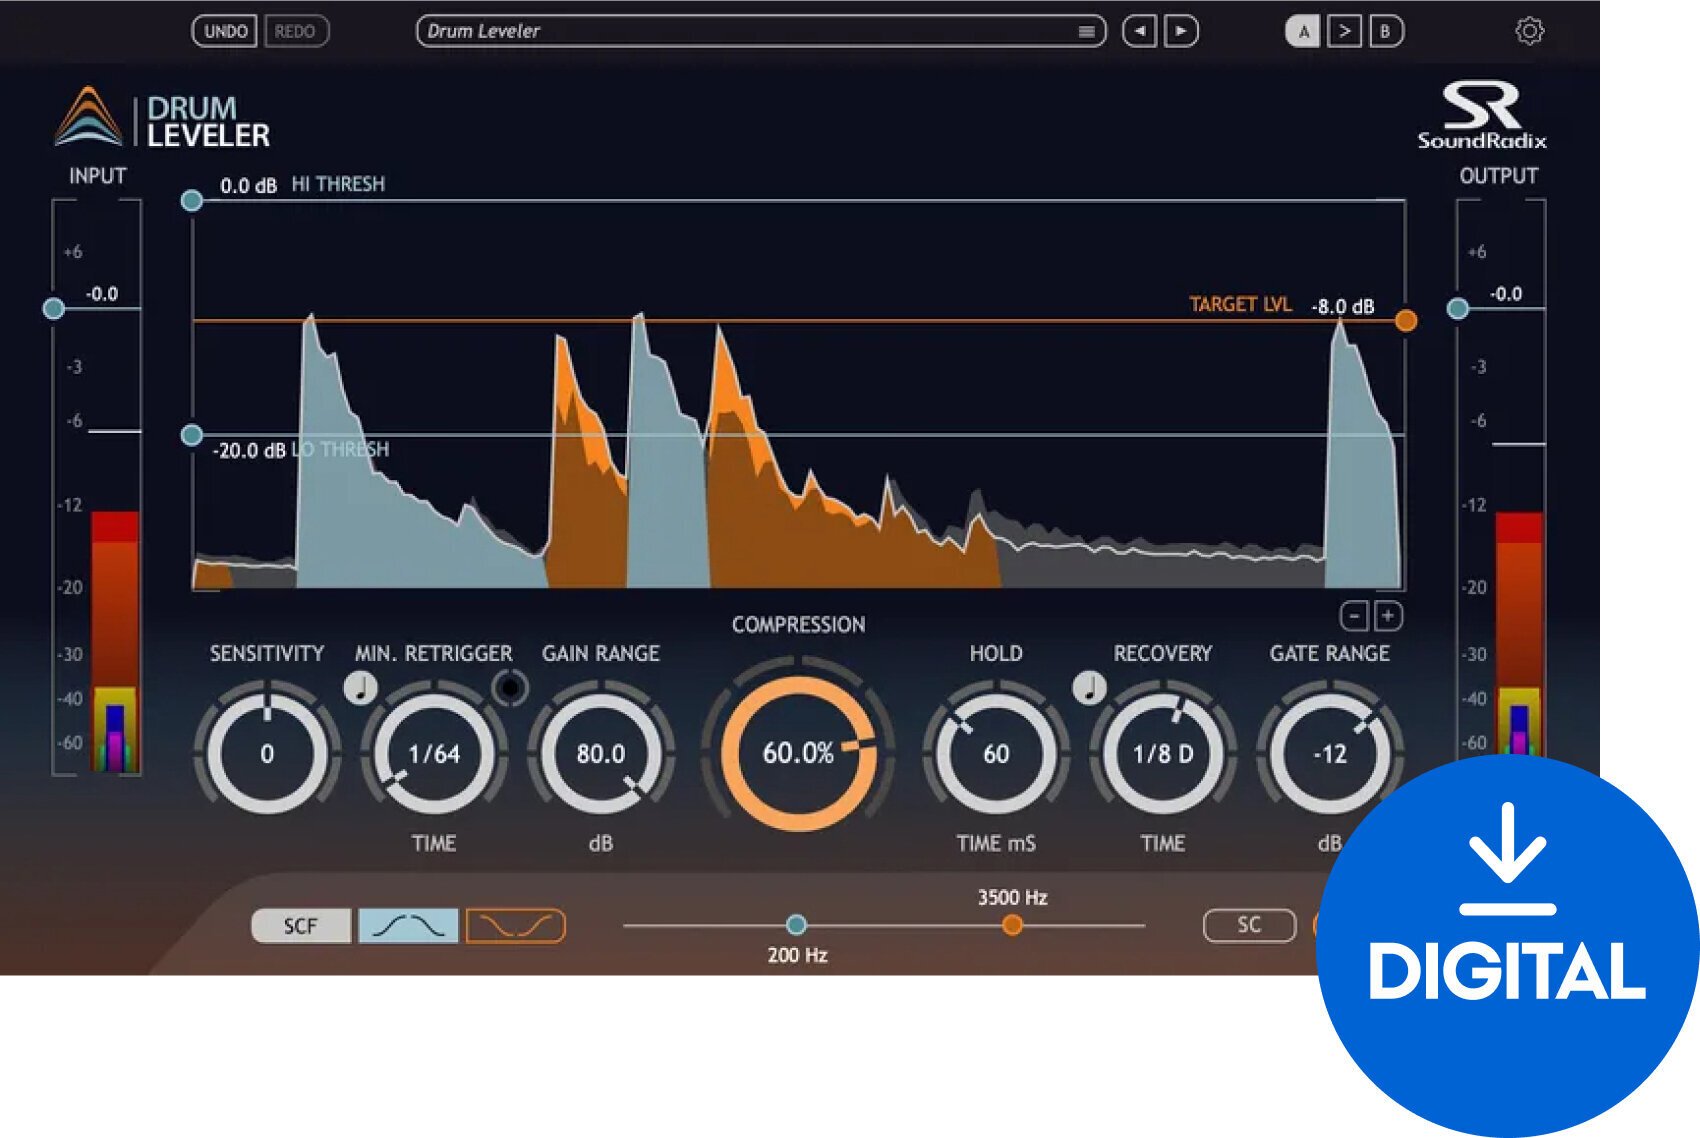This screenshot has width=1700, height=1138.
Task: Select the B preset slot
Action: tap(1388, 31)
